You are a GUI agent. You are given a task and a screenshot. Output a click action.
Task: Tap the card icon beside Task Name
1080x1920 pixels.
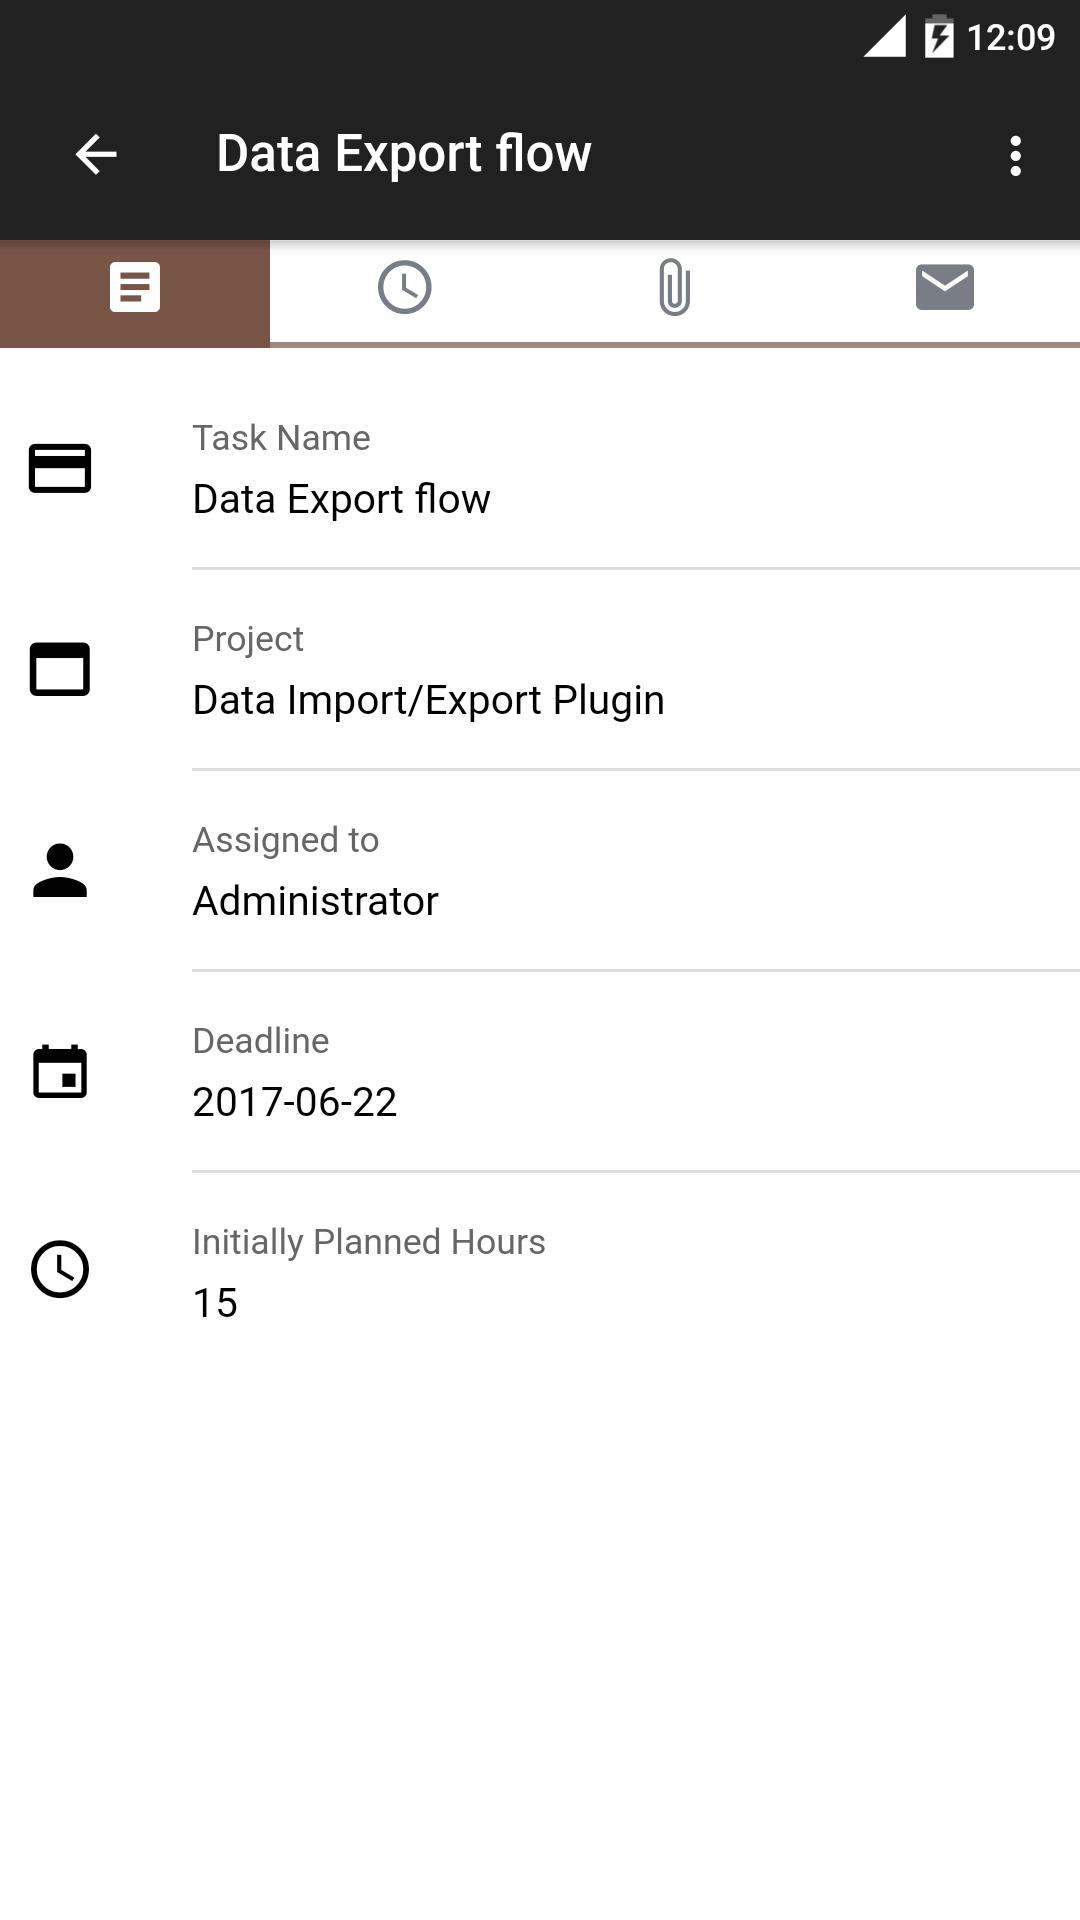click(60, 468)
